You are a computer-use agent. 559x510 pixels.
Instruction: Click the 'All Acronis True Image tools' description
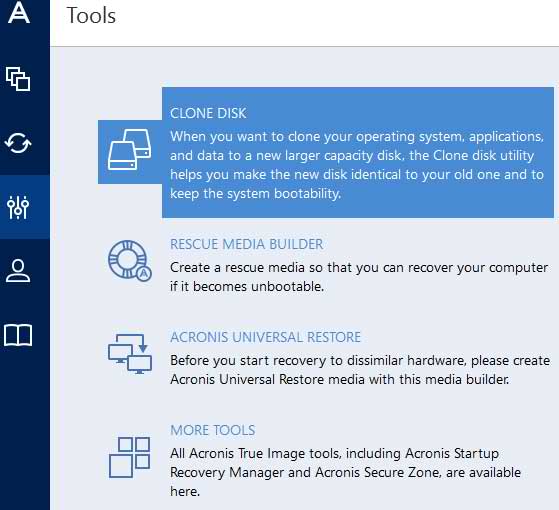pyautogui.click(x=345, y=472)
